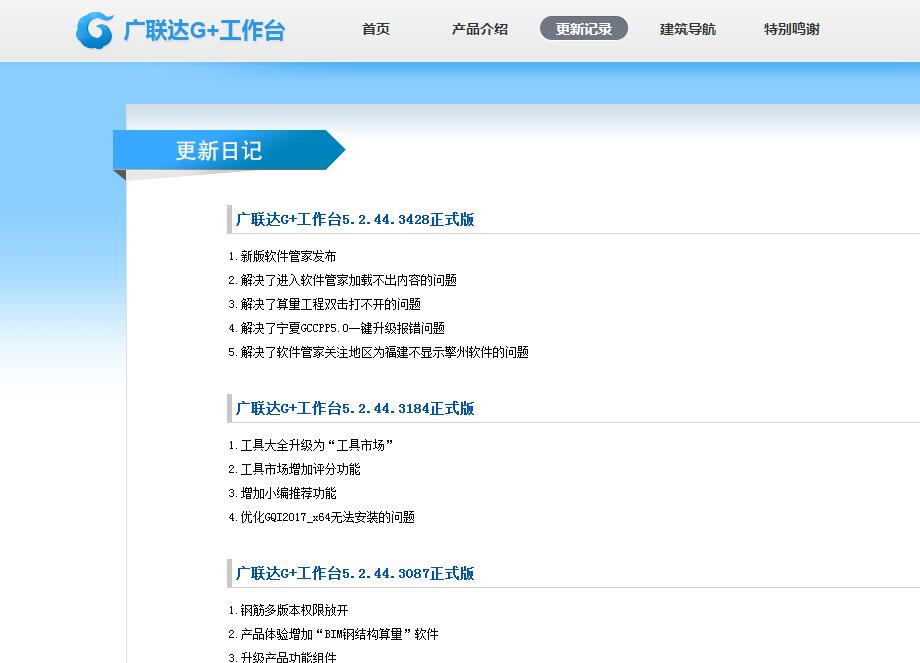Click the line 新版软件管家发布
Screen dimensions: 920x663
(x=282, y=256)
